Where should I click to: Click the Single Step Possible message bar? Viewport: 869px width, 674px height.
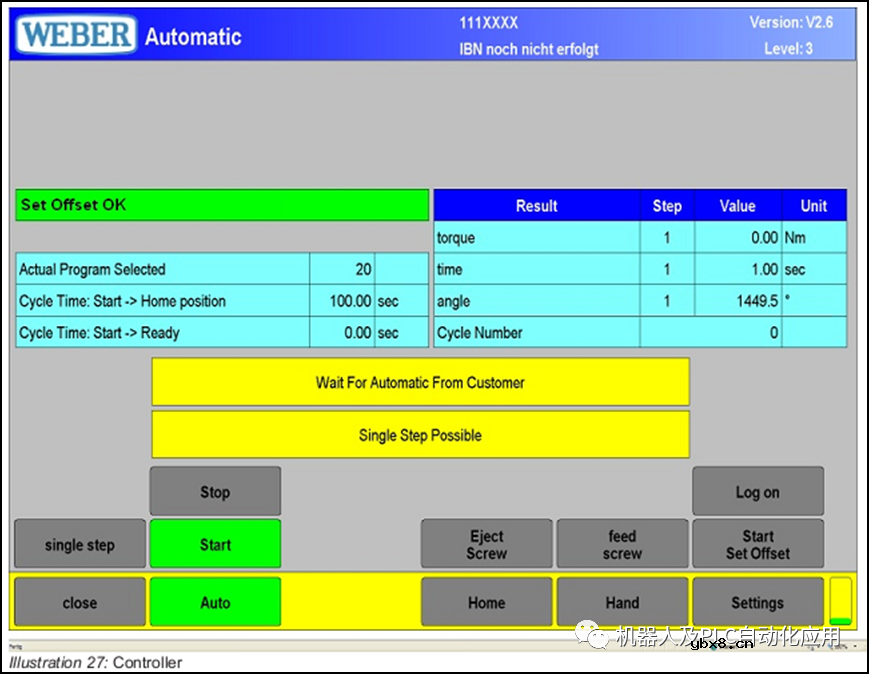420,435
